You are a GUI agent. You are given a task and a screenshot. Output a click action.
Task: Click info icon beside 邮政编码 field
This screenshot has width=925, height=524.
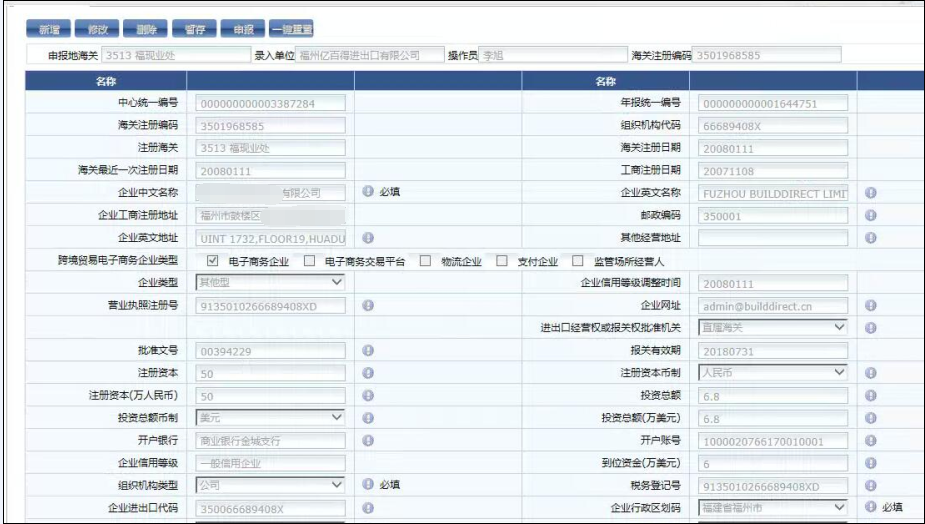click(x=870, y=215)
